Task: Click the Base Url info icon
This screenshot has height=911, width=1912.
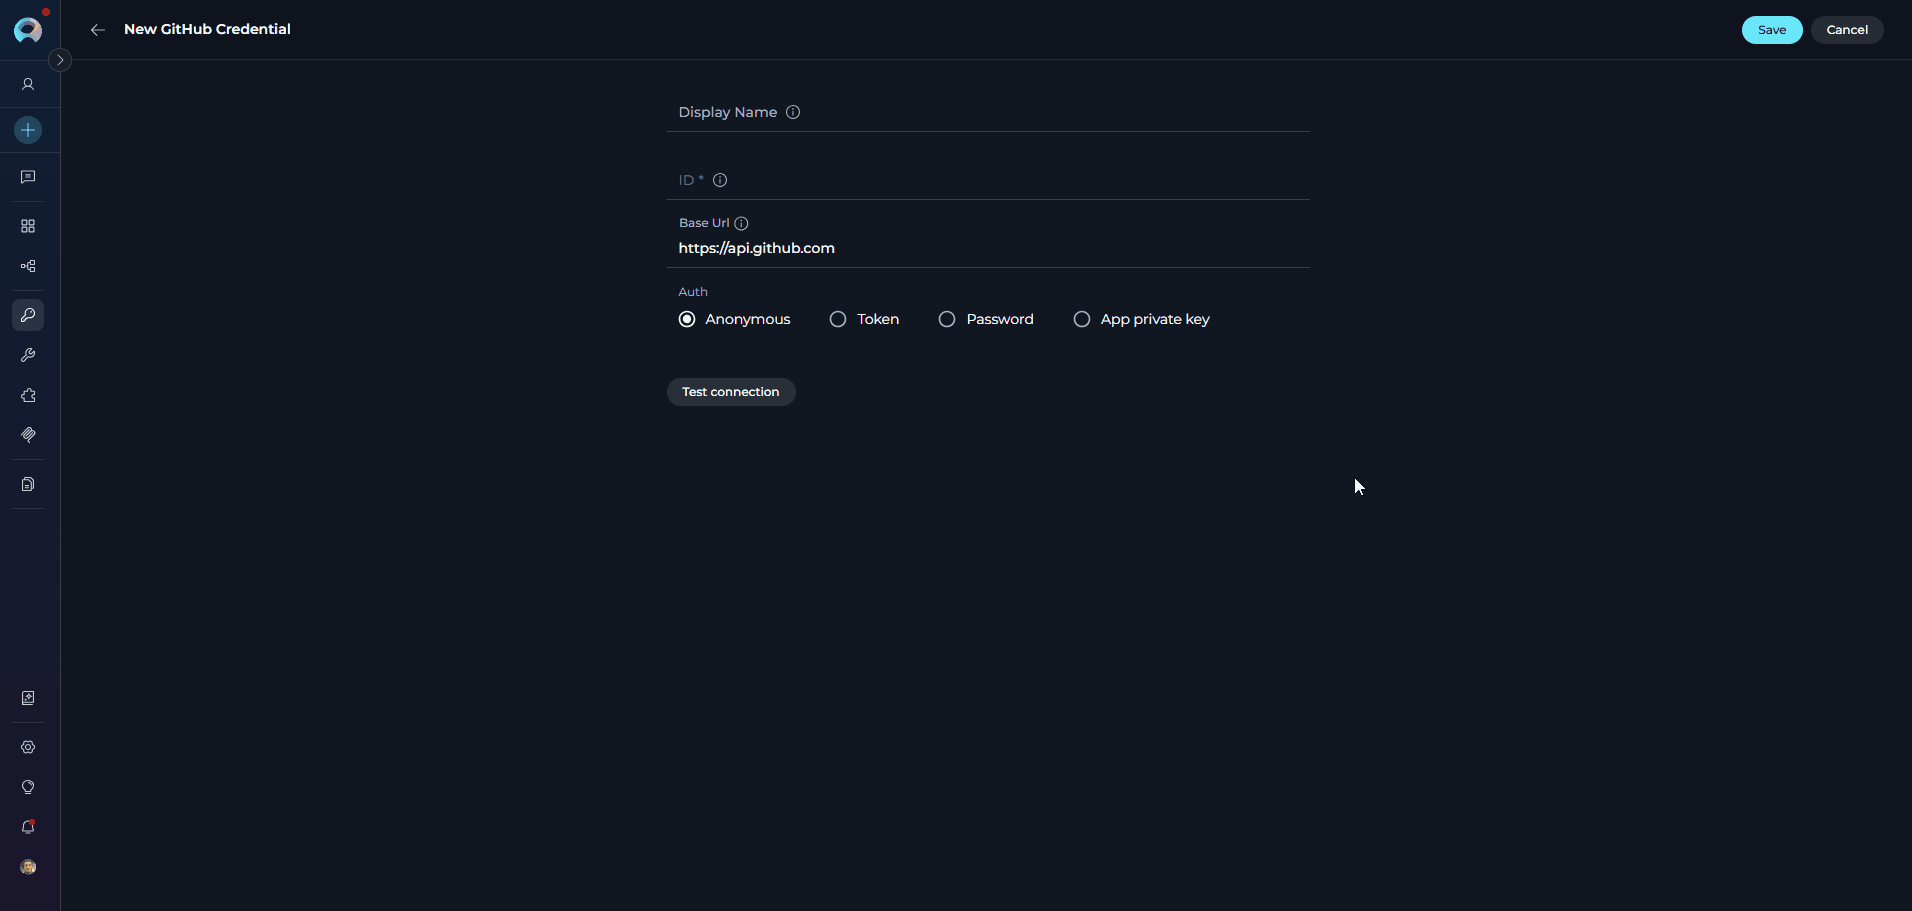Action: point(741,223)
